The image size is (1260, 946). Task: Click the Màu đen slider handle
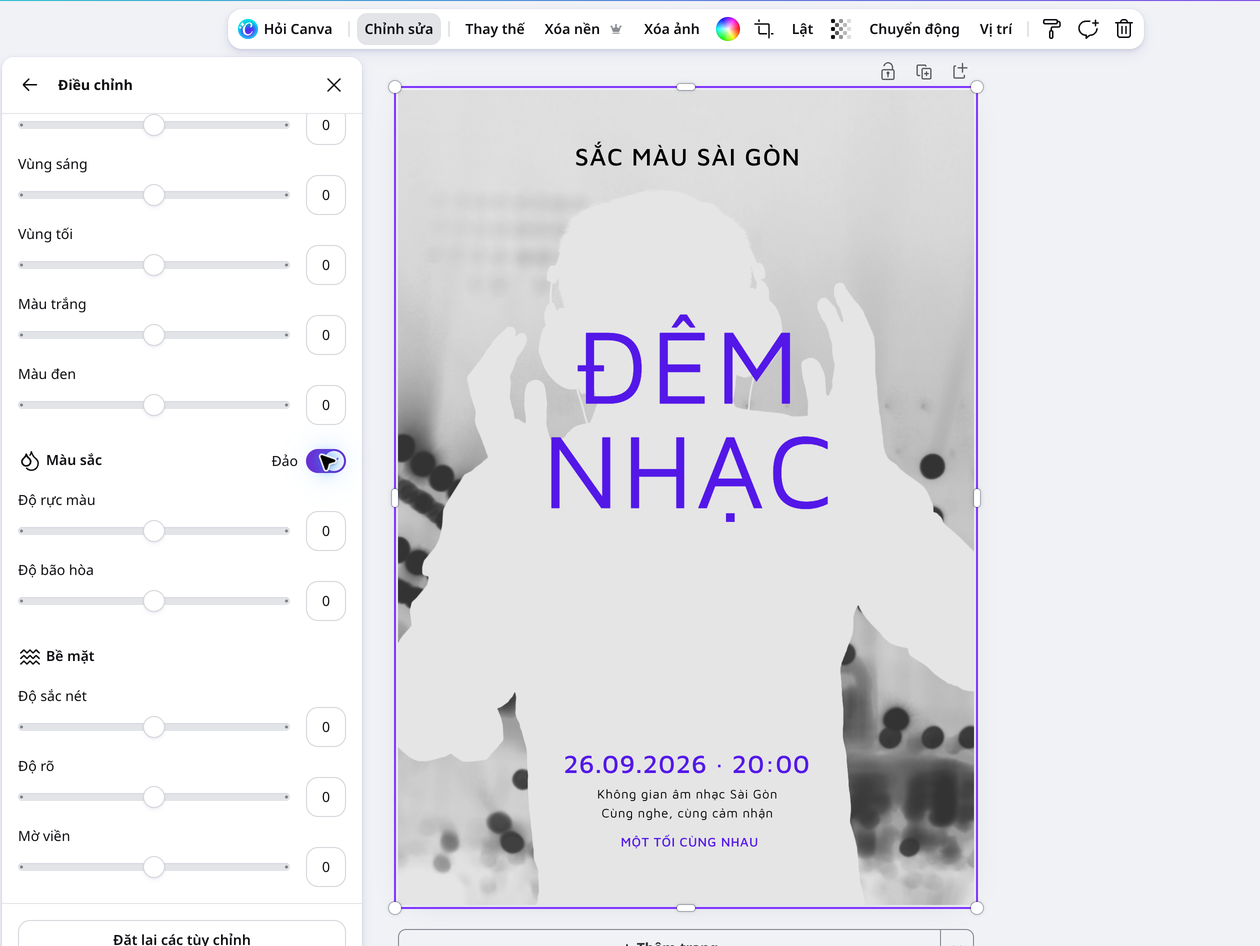coord(154,405)
